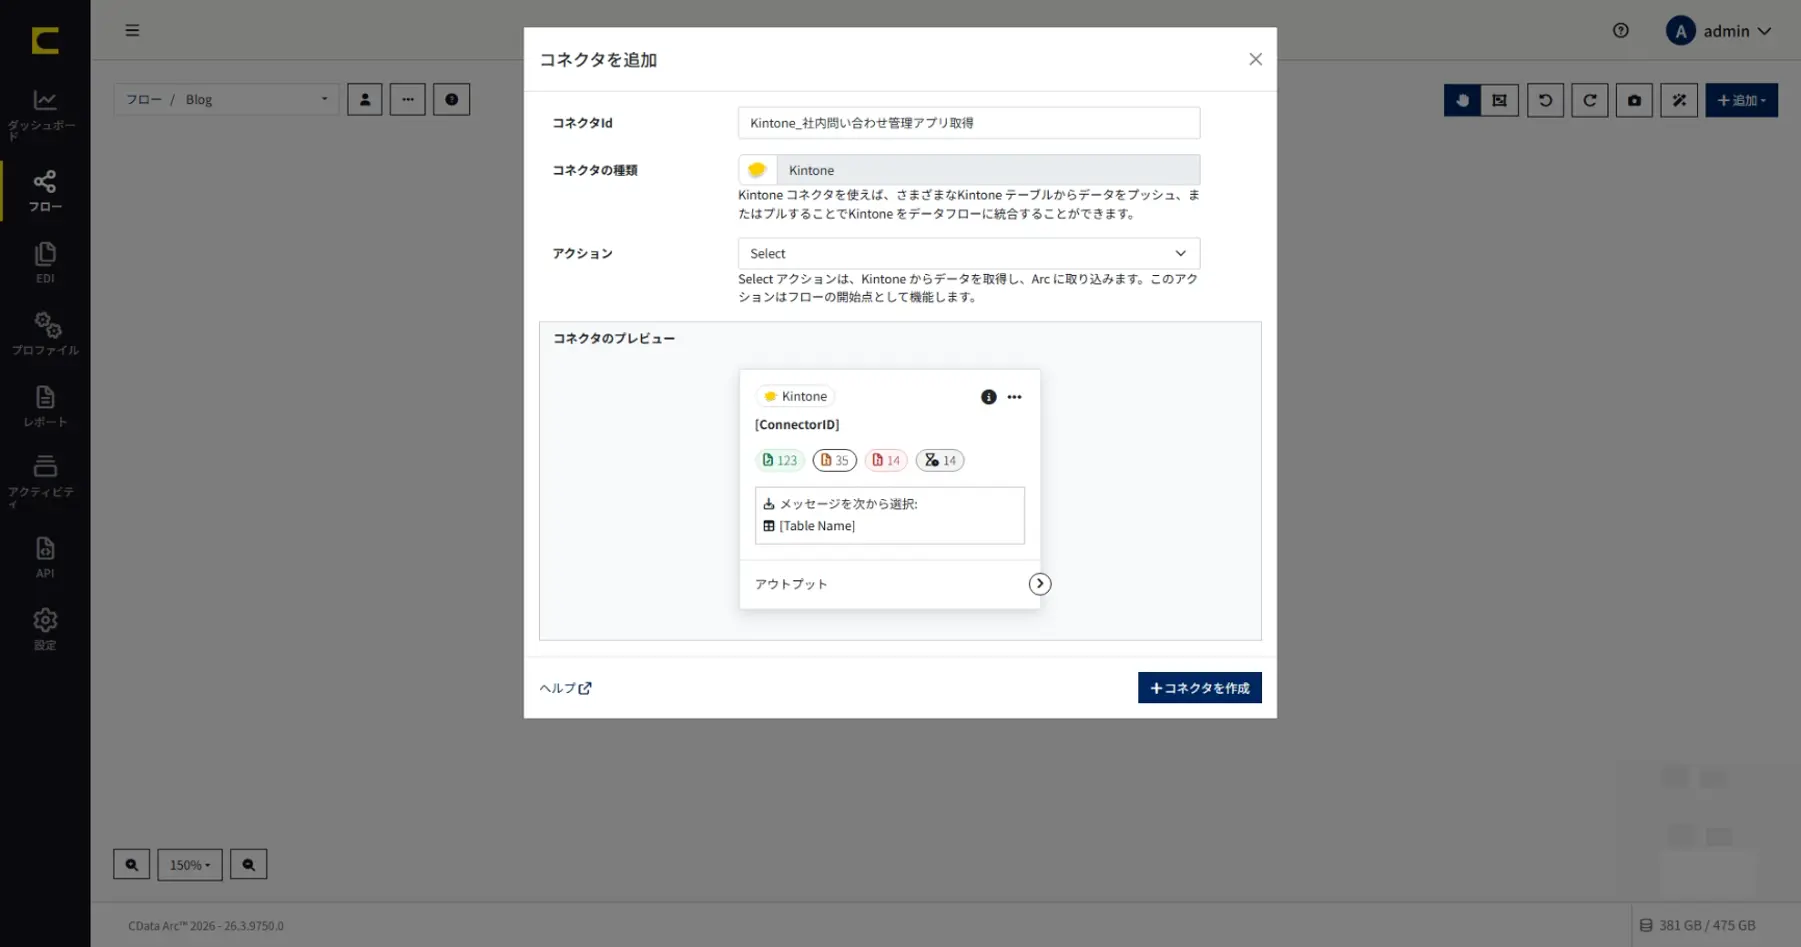Click the info button in flow toolbar
Screen dimensions: 1801x947
pos(452,99)
